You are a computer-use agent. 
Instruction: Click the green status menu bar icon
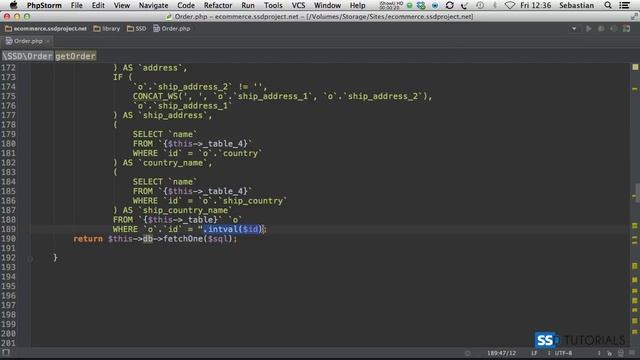[x=409, y=5]
